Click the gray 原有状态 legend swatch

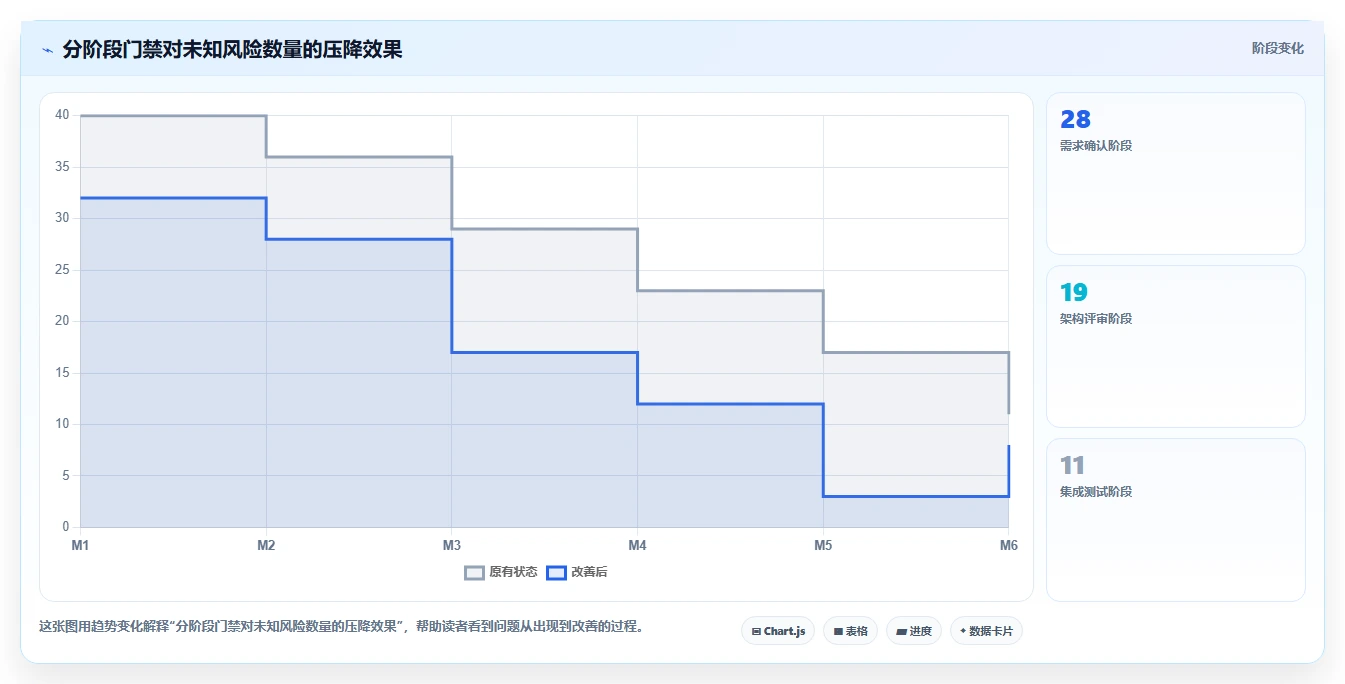click(x=475, y=573)
